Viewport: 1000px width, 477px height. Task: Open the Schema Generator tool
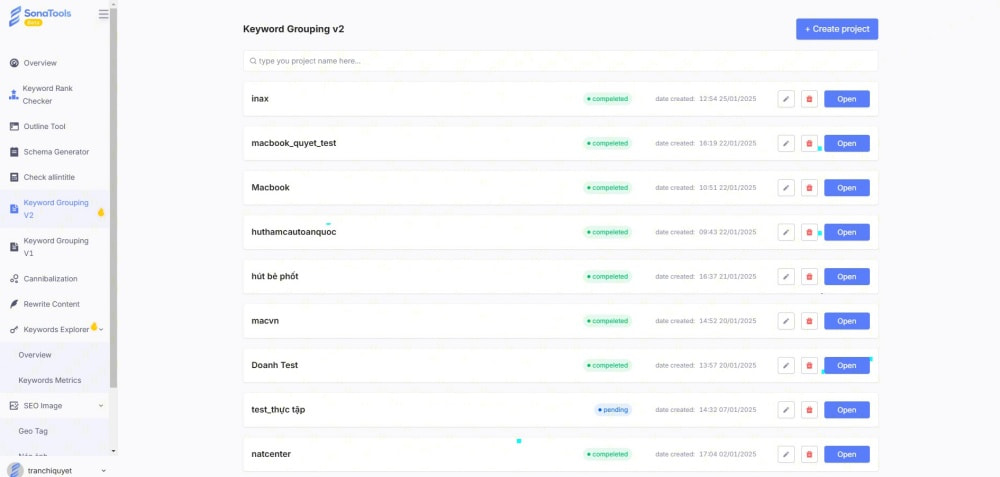(56, 152)
